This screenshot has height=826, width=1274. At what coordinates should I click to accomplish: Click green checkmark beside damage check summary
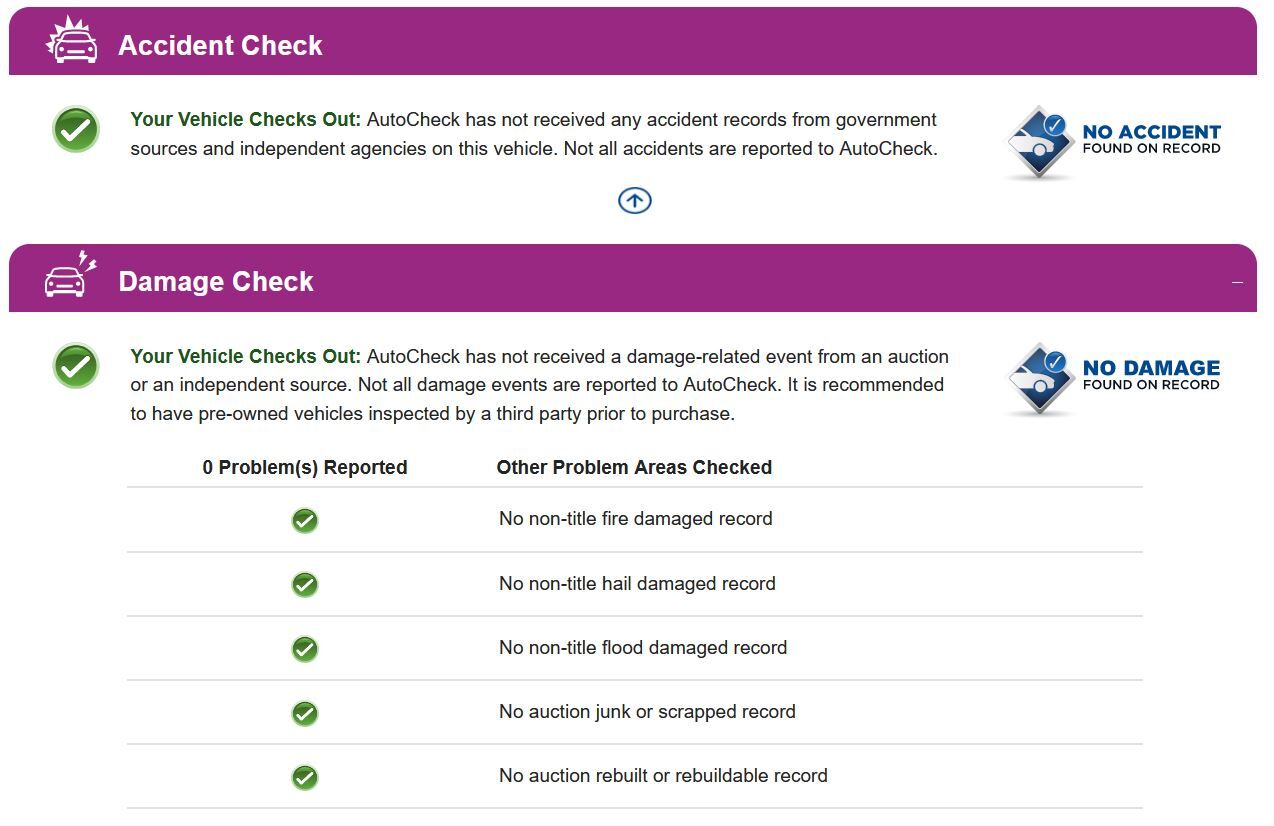(76, 366)
